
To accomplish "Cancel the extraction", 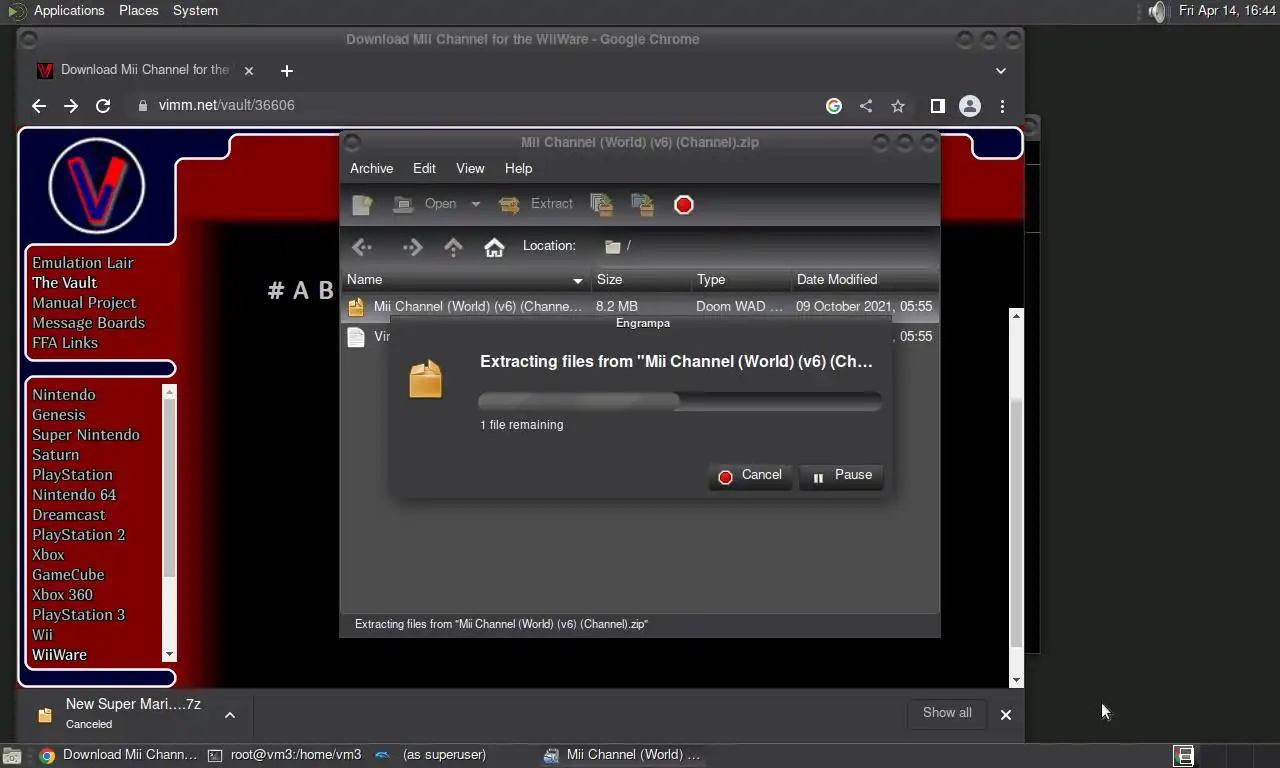I will [750, 475].
